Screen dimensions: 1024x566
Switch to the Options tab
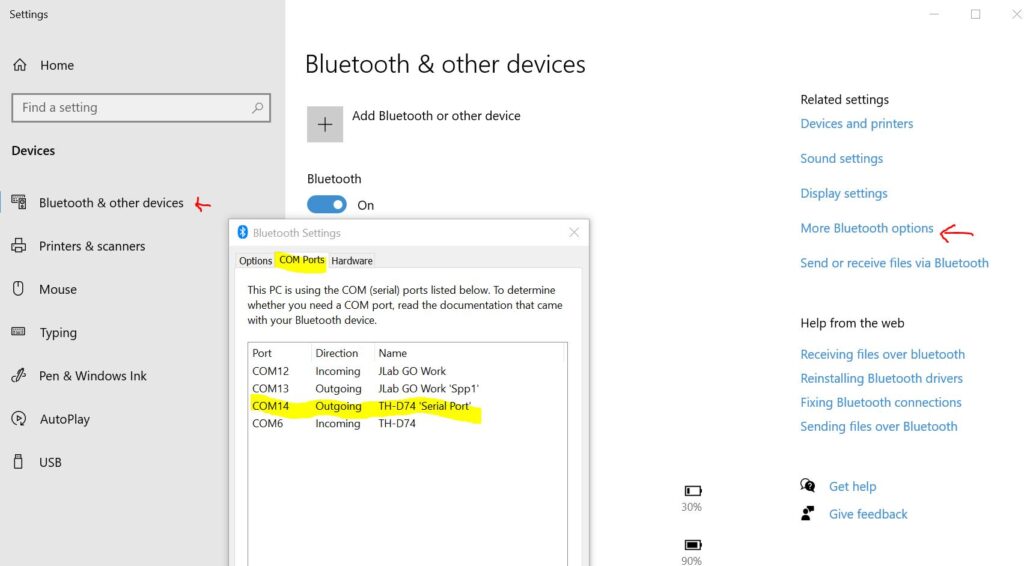click(x=255, y=261)
